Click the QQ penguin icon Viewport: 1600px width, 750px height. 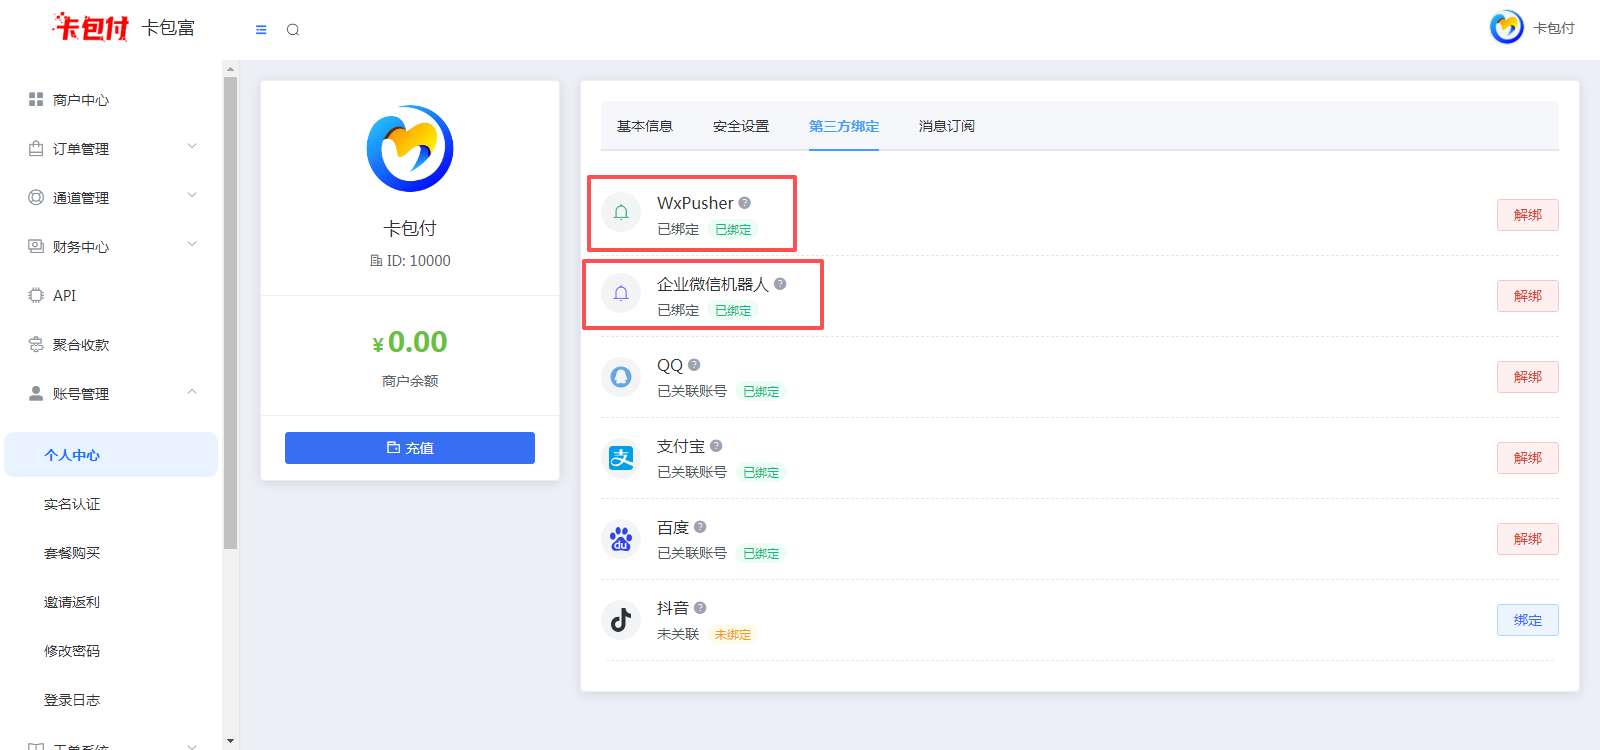pyautogui.click(x=621, y=377)
